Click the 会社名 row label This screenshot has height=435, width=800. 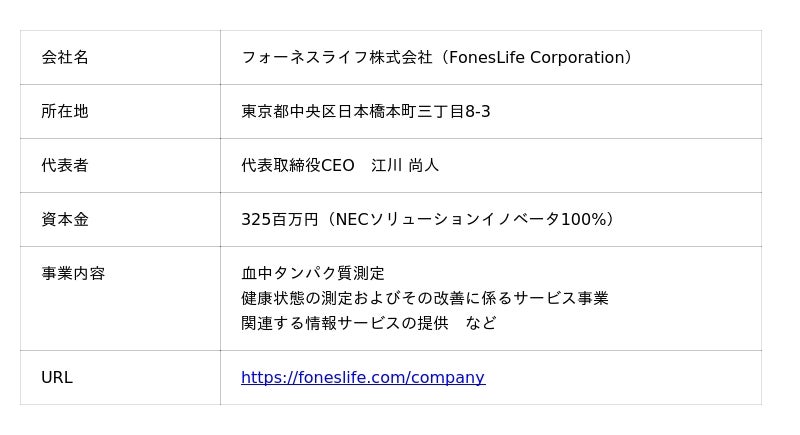pyautogui.click(x=65, y=58)
